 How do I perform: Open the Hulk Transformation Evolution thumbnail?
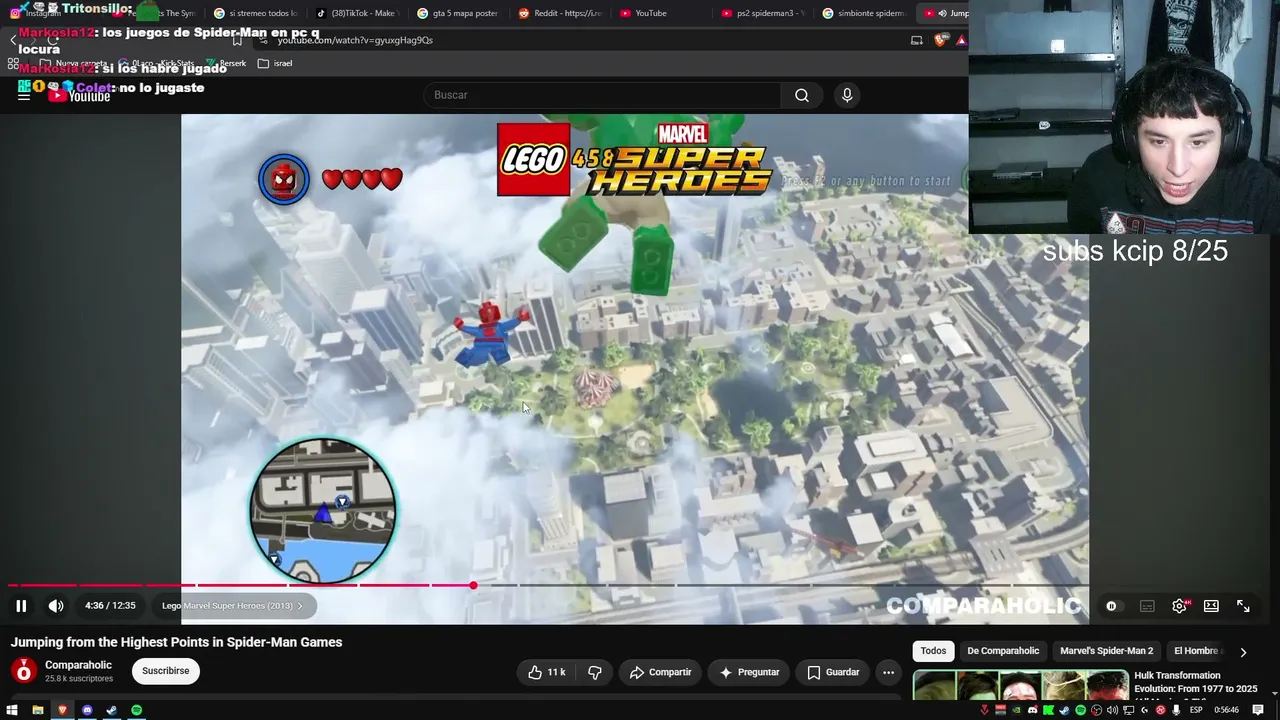tap(1020, 685)
